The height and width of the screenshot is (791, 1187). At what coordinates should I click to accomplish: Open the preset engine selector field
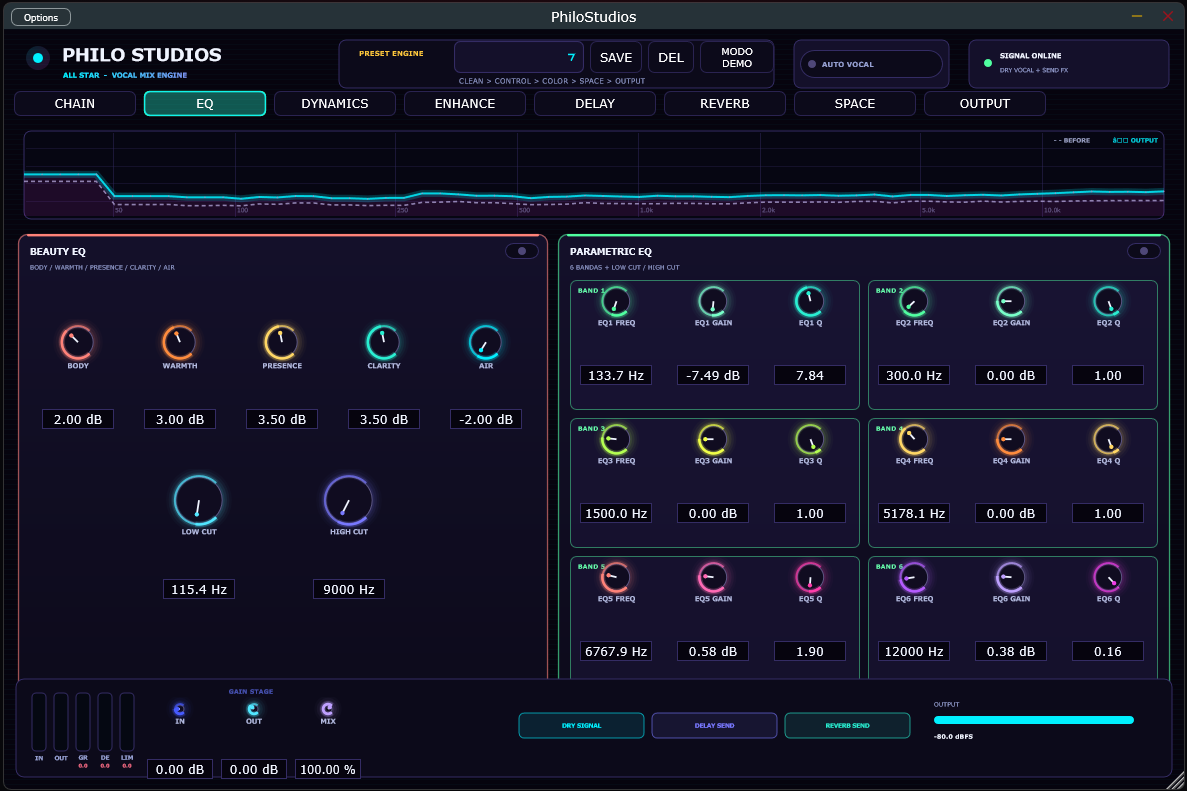[519, 57]
